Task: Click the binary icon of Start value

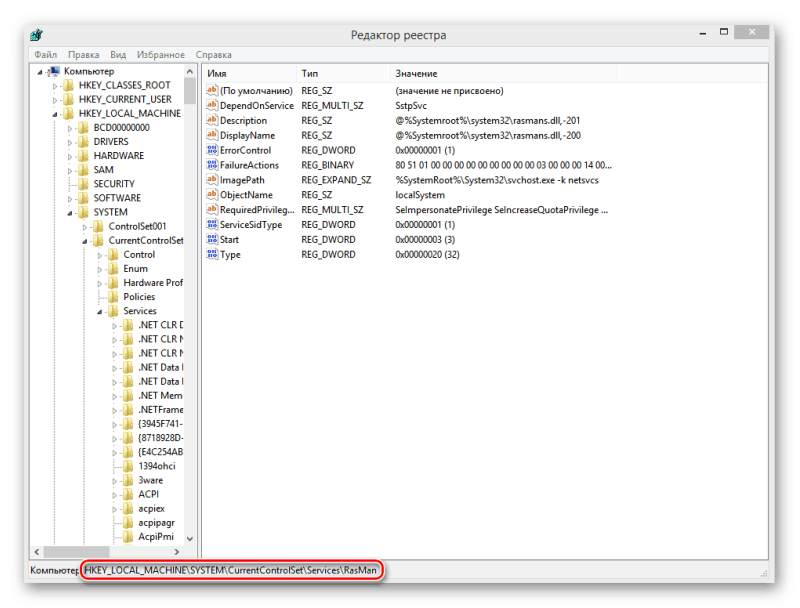Action: 212,239
